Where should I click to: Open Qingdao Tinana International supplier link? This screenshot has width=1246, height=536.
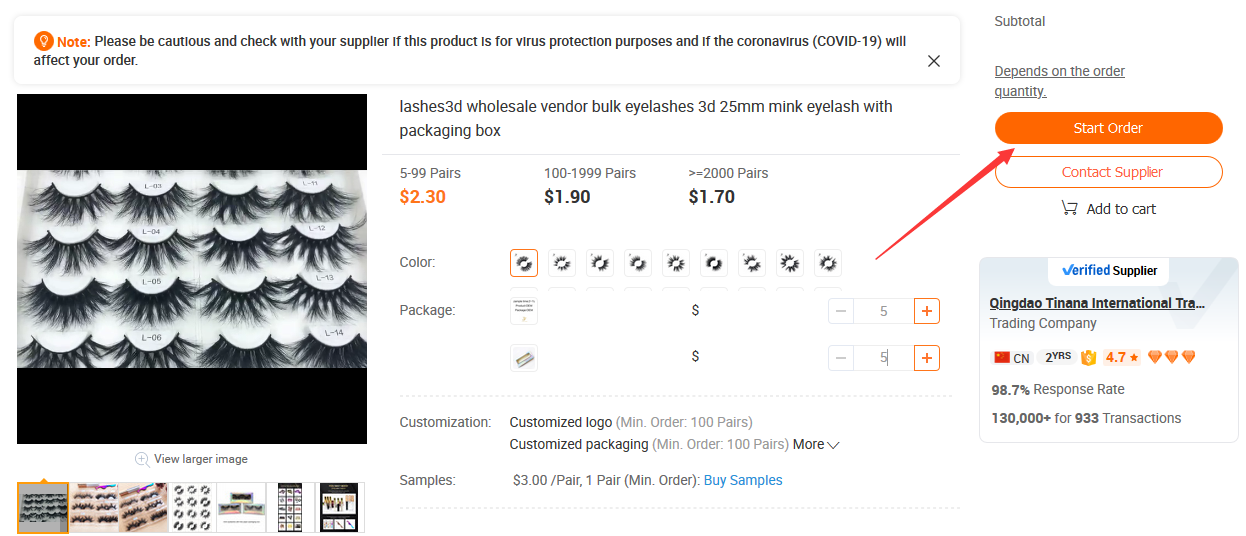point(1097,303)
